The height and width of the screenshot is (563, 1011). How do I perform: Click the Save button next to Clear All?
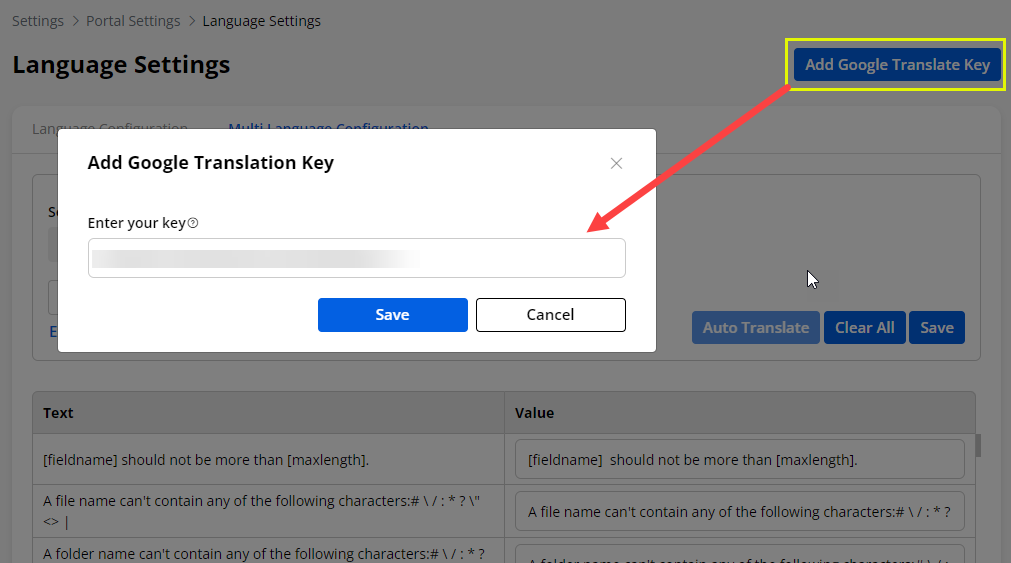click(x=936, y=327)
